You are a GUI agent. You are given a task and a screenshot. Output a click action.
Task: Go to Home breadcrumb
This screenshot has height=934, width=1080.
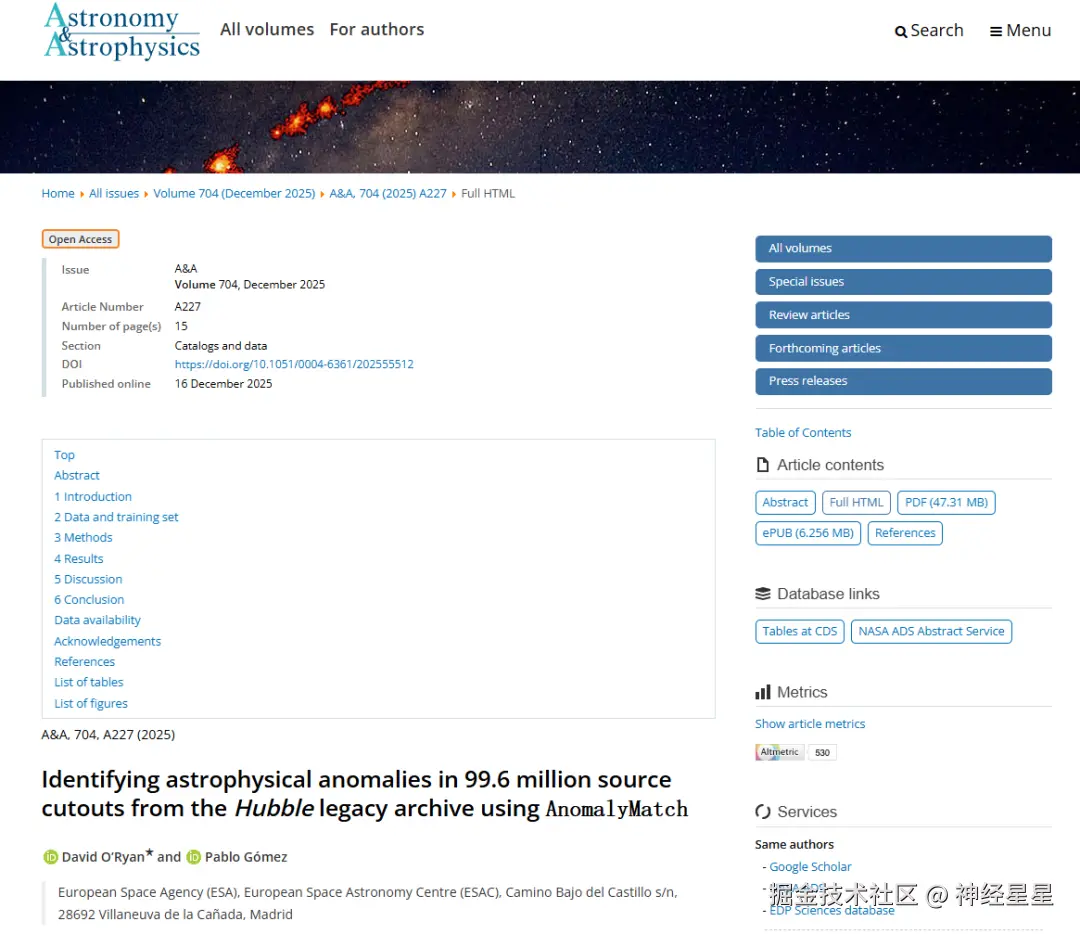(x=58, y=194)
